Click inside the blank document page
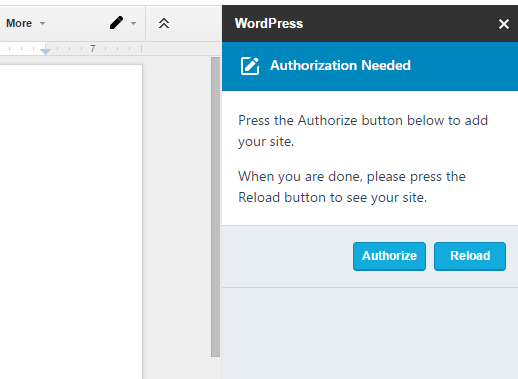The width and height of the screenshot is (518, 379). 71,222
